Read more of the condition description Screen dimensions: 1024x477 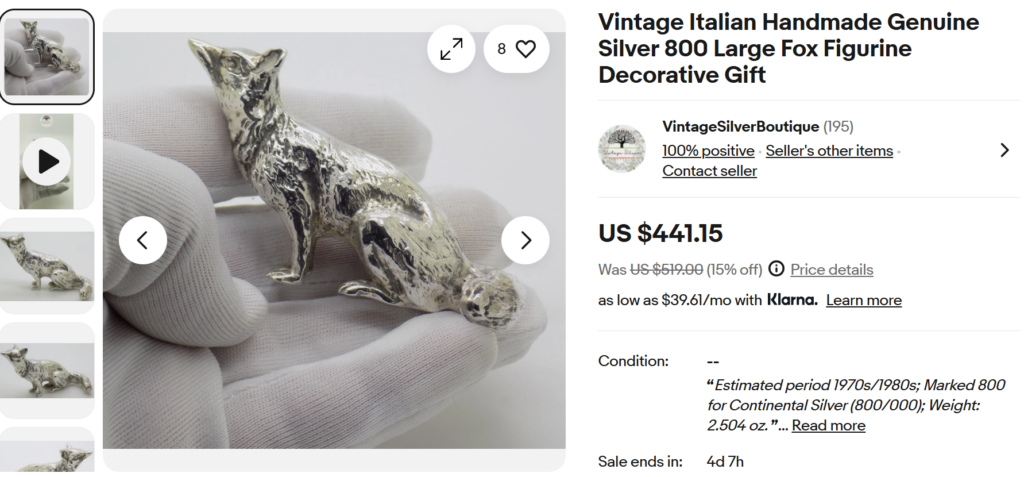(828, 425)
